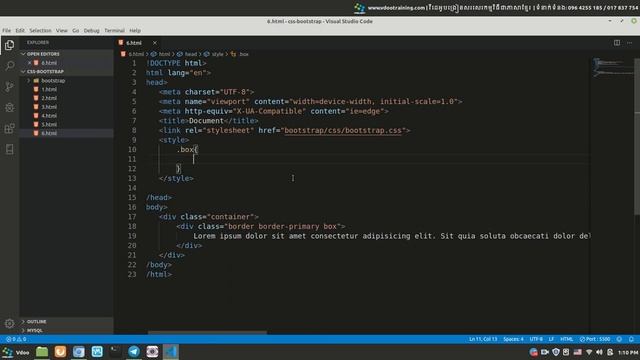Open the database panel icon in activity bar
Image resolution: width=640 pixels, height=360 pixels.
(9, 149)
